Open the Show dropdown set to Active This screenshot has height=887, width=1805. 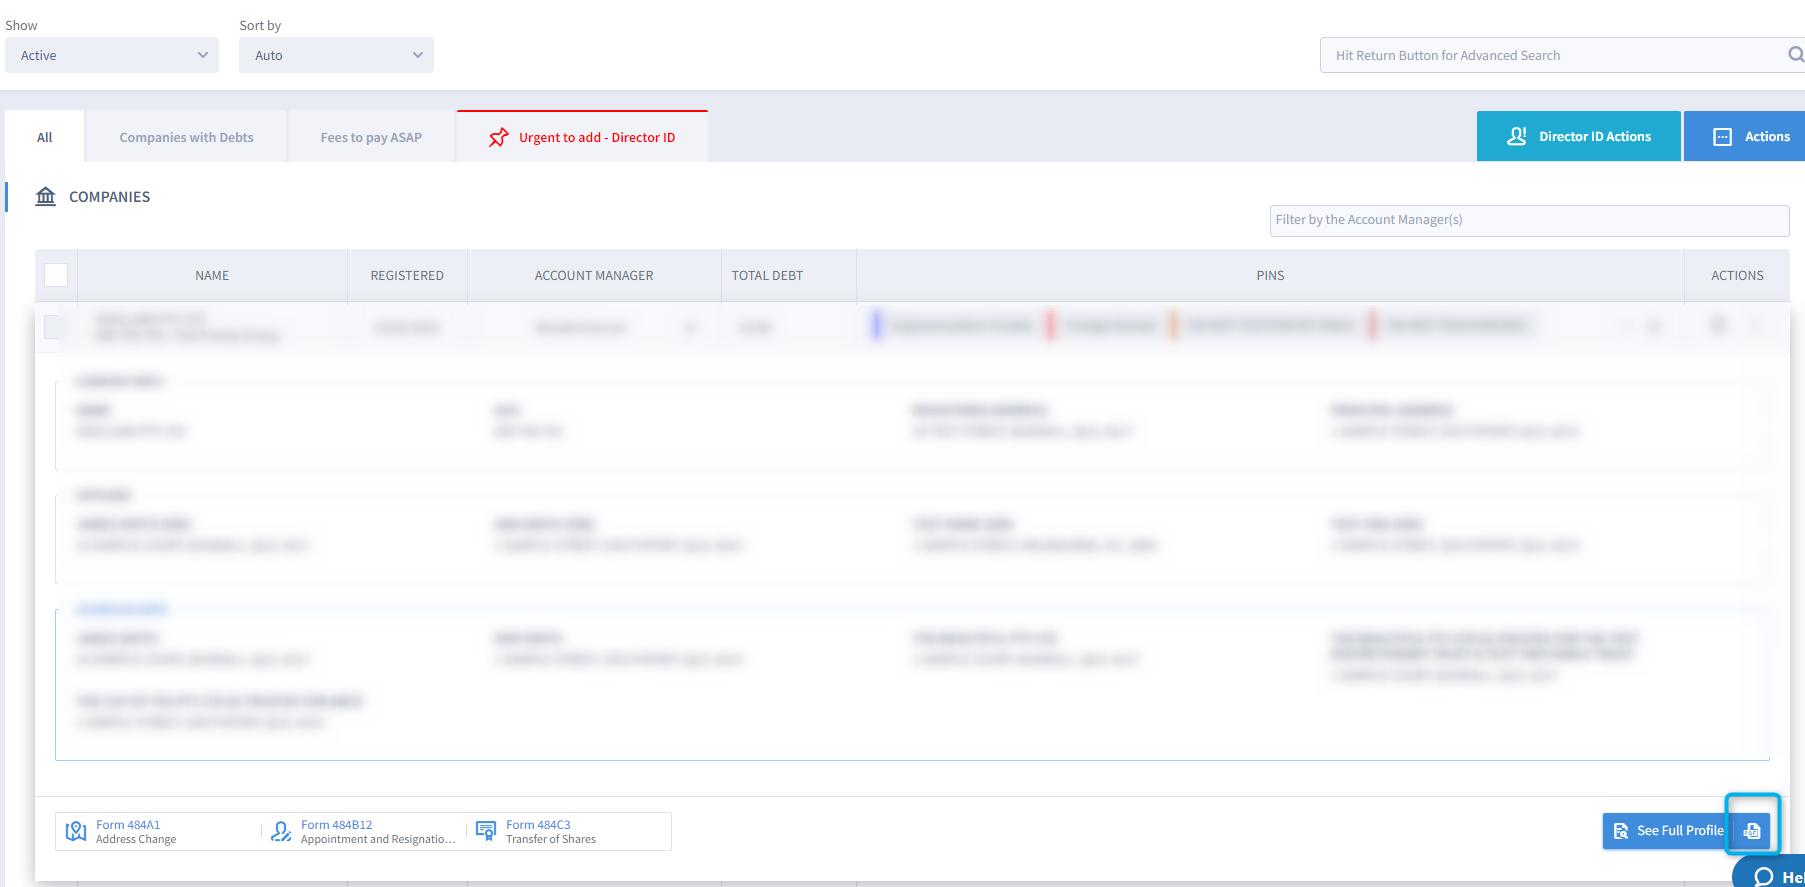(112, 55)
